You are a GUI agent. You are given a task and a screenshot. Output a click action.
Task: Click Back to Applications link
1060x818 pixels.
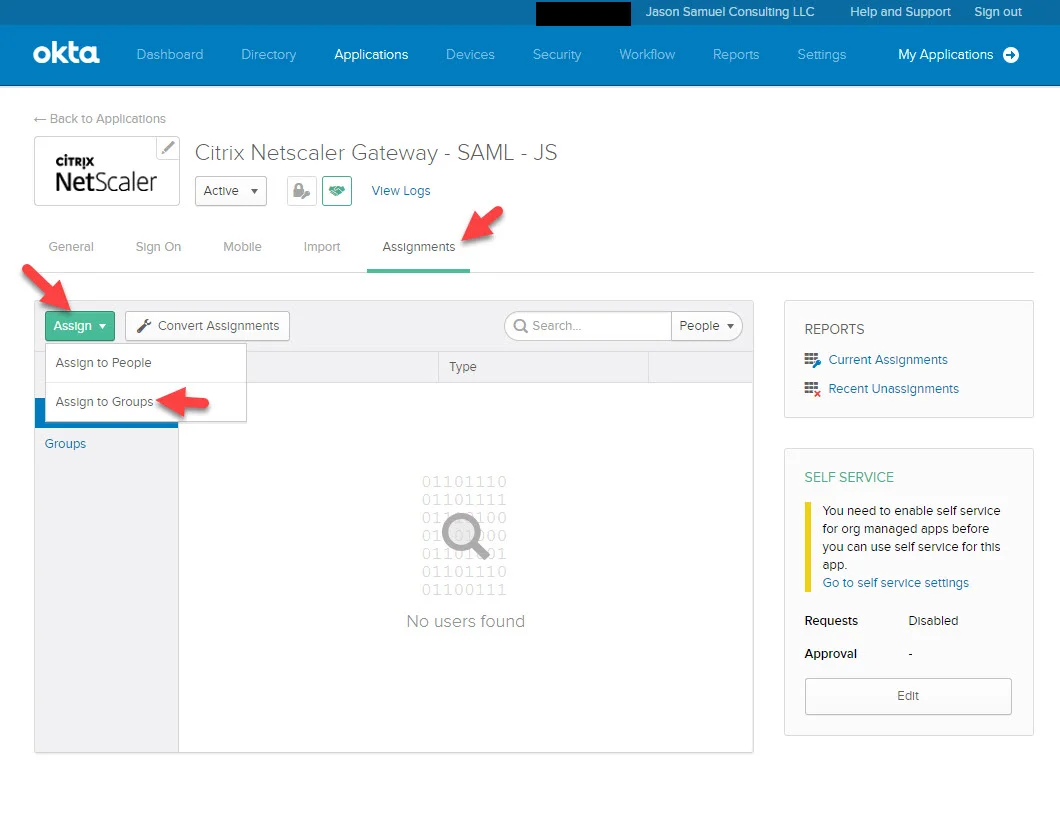100,119
